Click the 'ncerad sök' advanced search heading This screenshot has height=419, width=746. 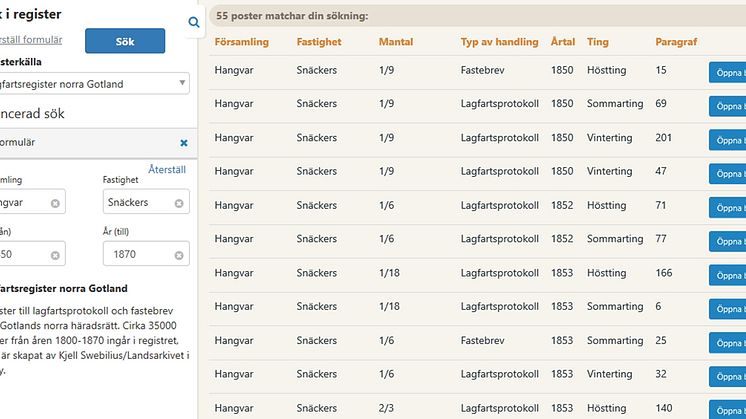pos(32,113)
